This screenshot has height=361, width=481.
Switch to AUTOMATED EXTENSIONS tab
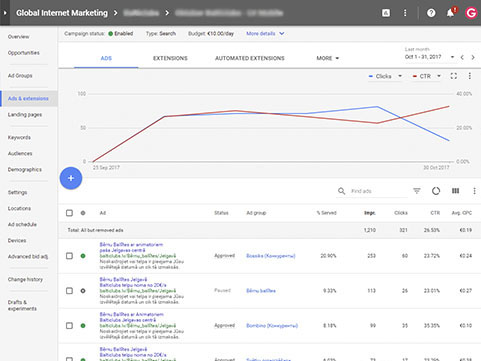[249, 58]
